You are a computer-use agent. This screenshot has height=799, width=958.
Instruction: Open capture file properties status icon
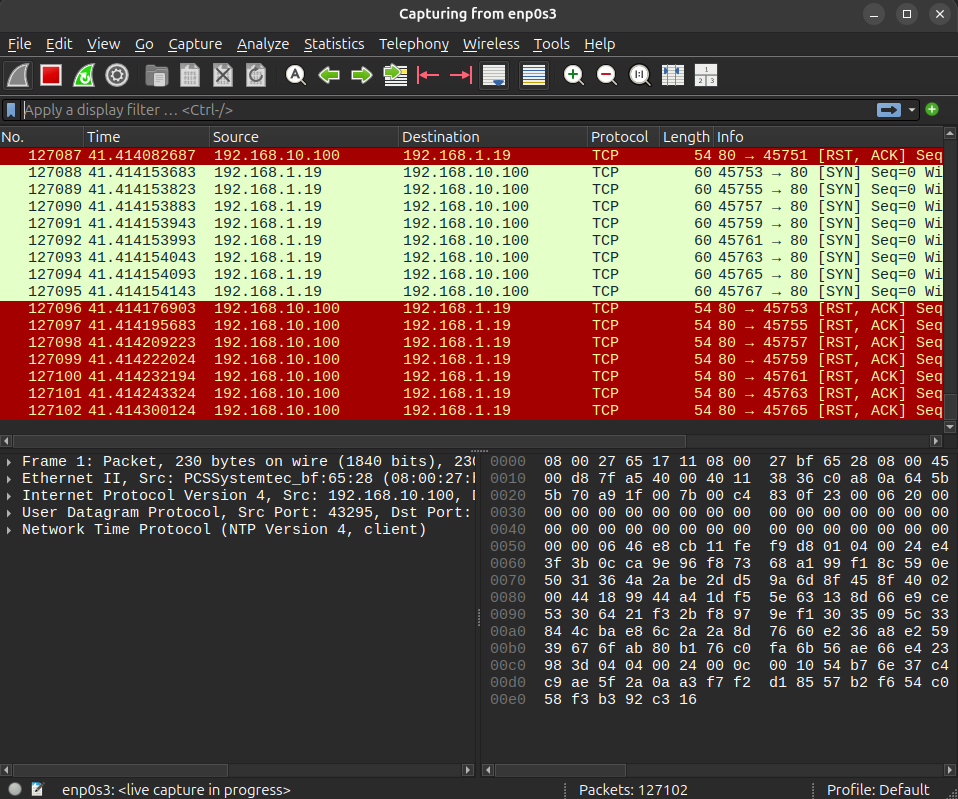point(37,789)
